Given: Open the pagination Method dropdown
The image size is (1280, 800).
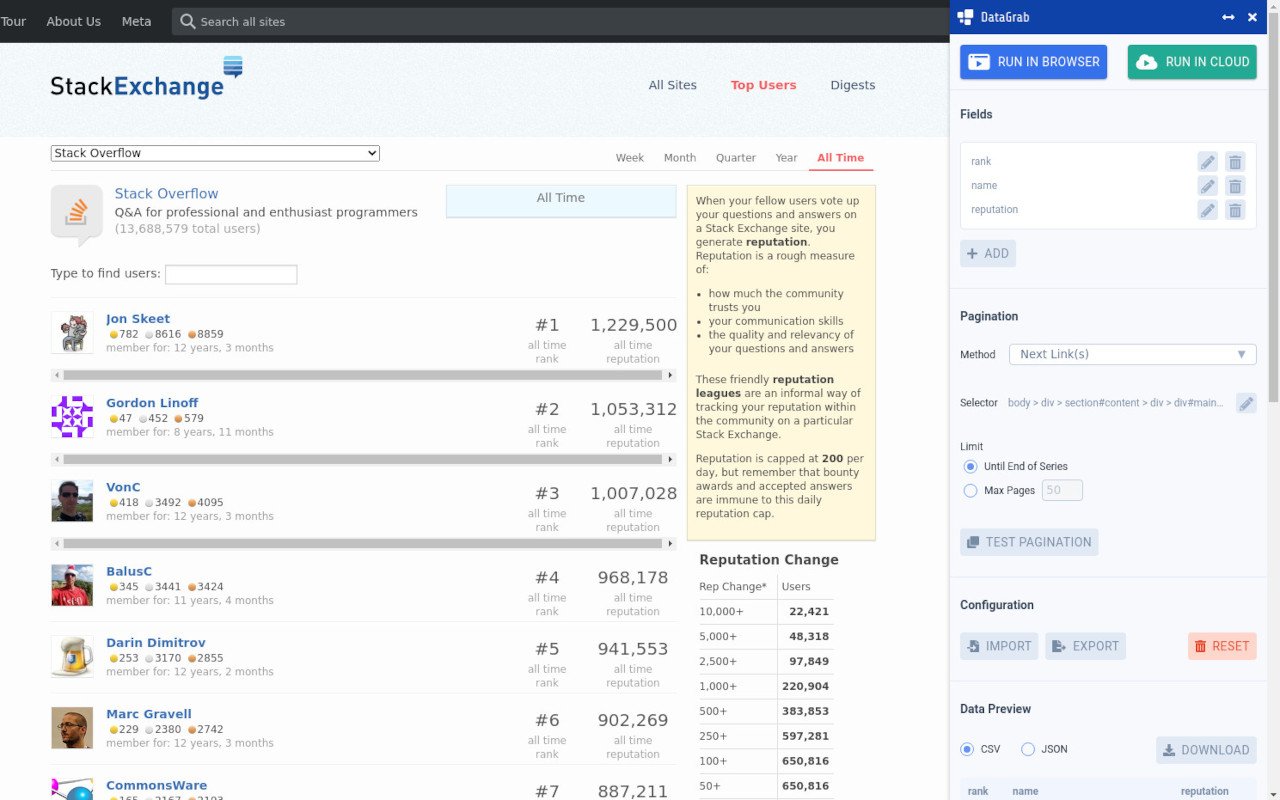Looking at the screenshot, I should 1132,354.
